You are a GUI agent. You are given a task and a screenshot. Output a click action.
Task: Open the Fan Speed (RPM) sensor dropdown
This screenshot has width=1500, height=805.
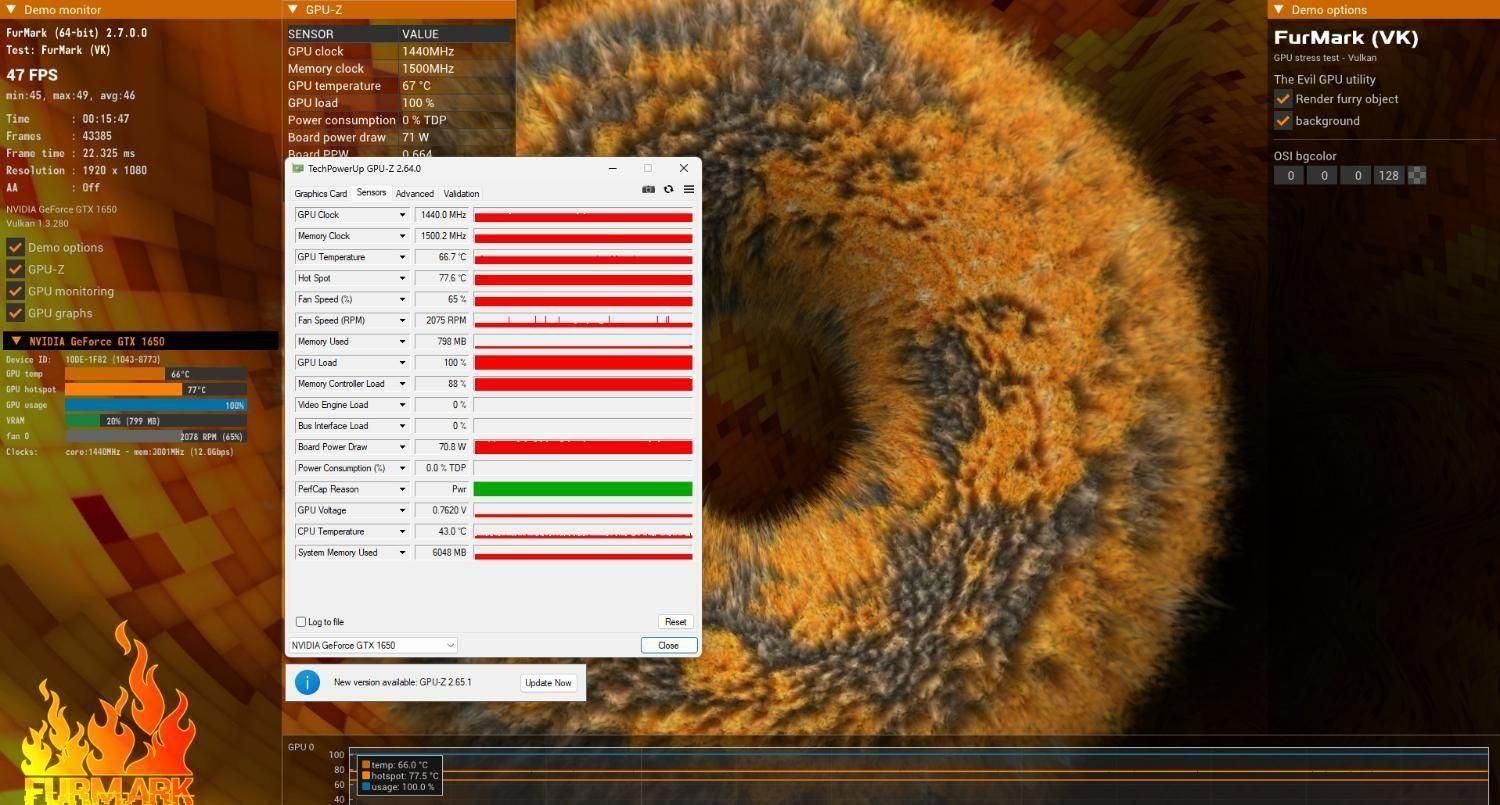click(x=403, y=320)
